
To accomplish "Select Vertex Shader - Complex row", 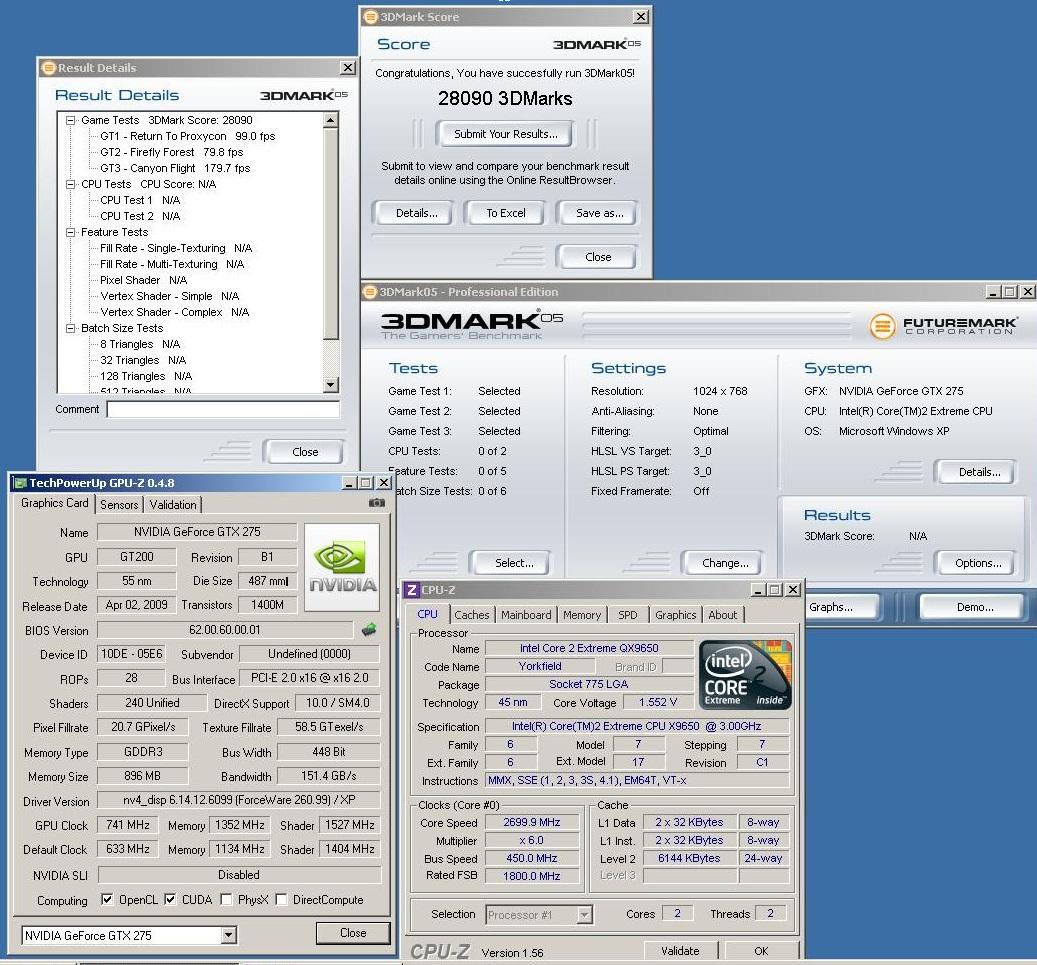I will coord(175,312).
